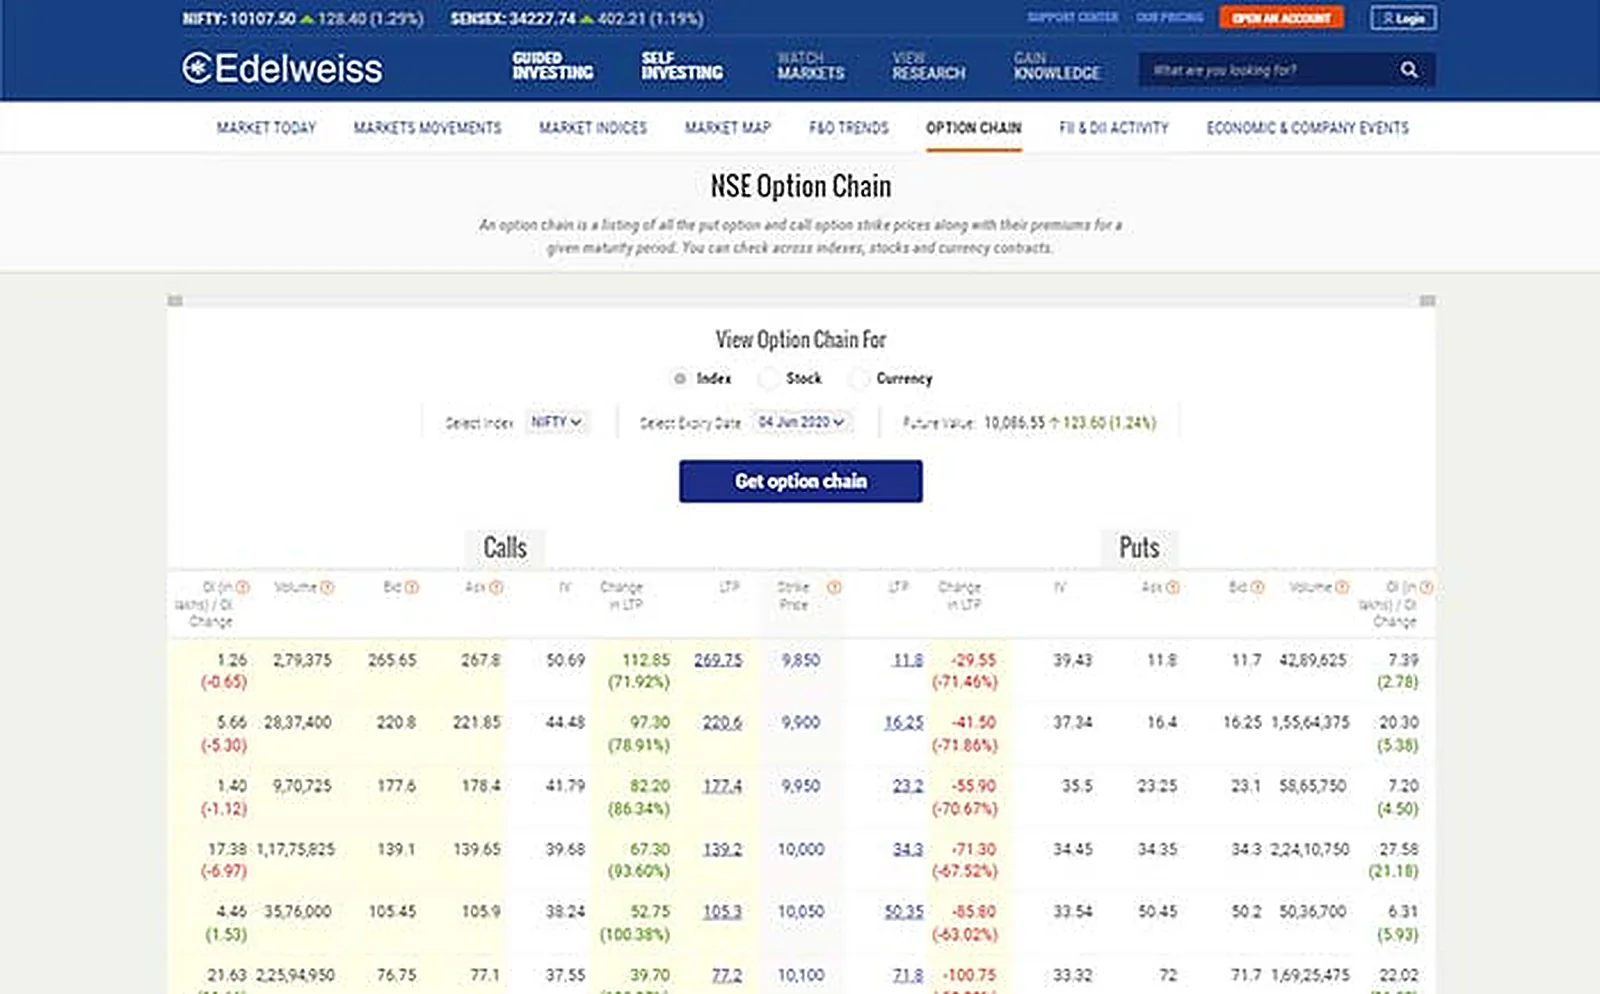This screenshot has height=994, width=1600.
Task: Open Self Investing menu
Action: coord(682,66)
